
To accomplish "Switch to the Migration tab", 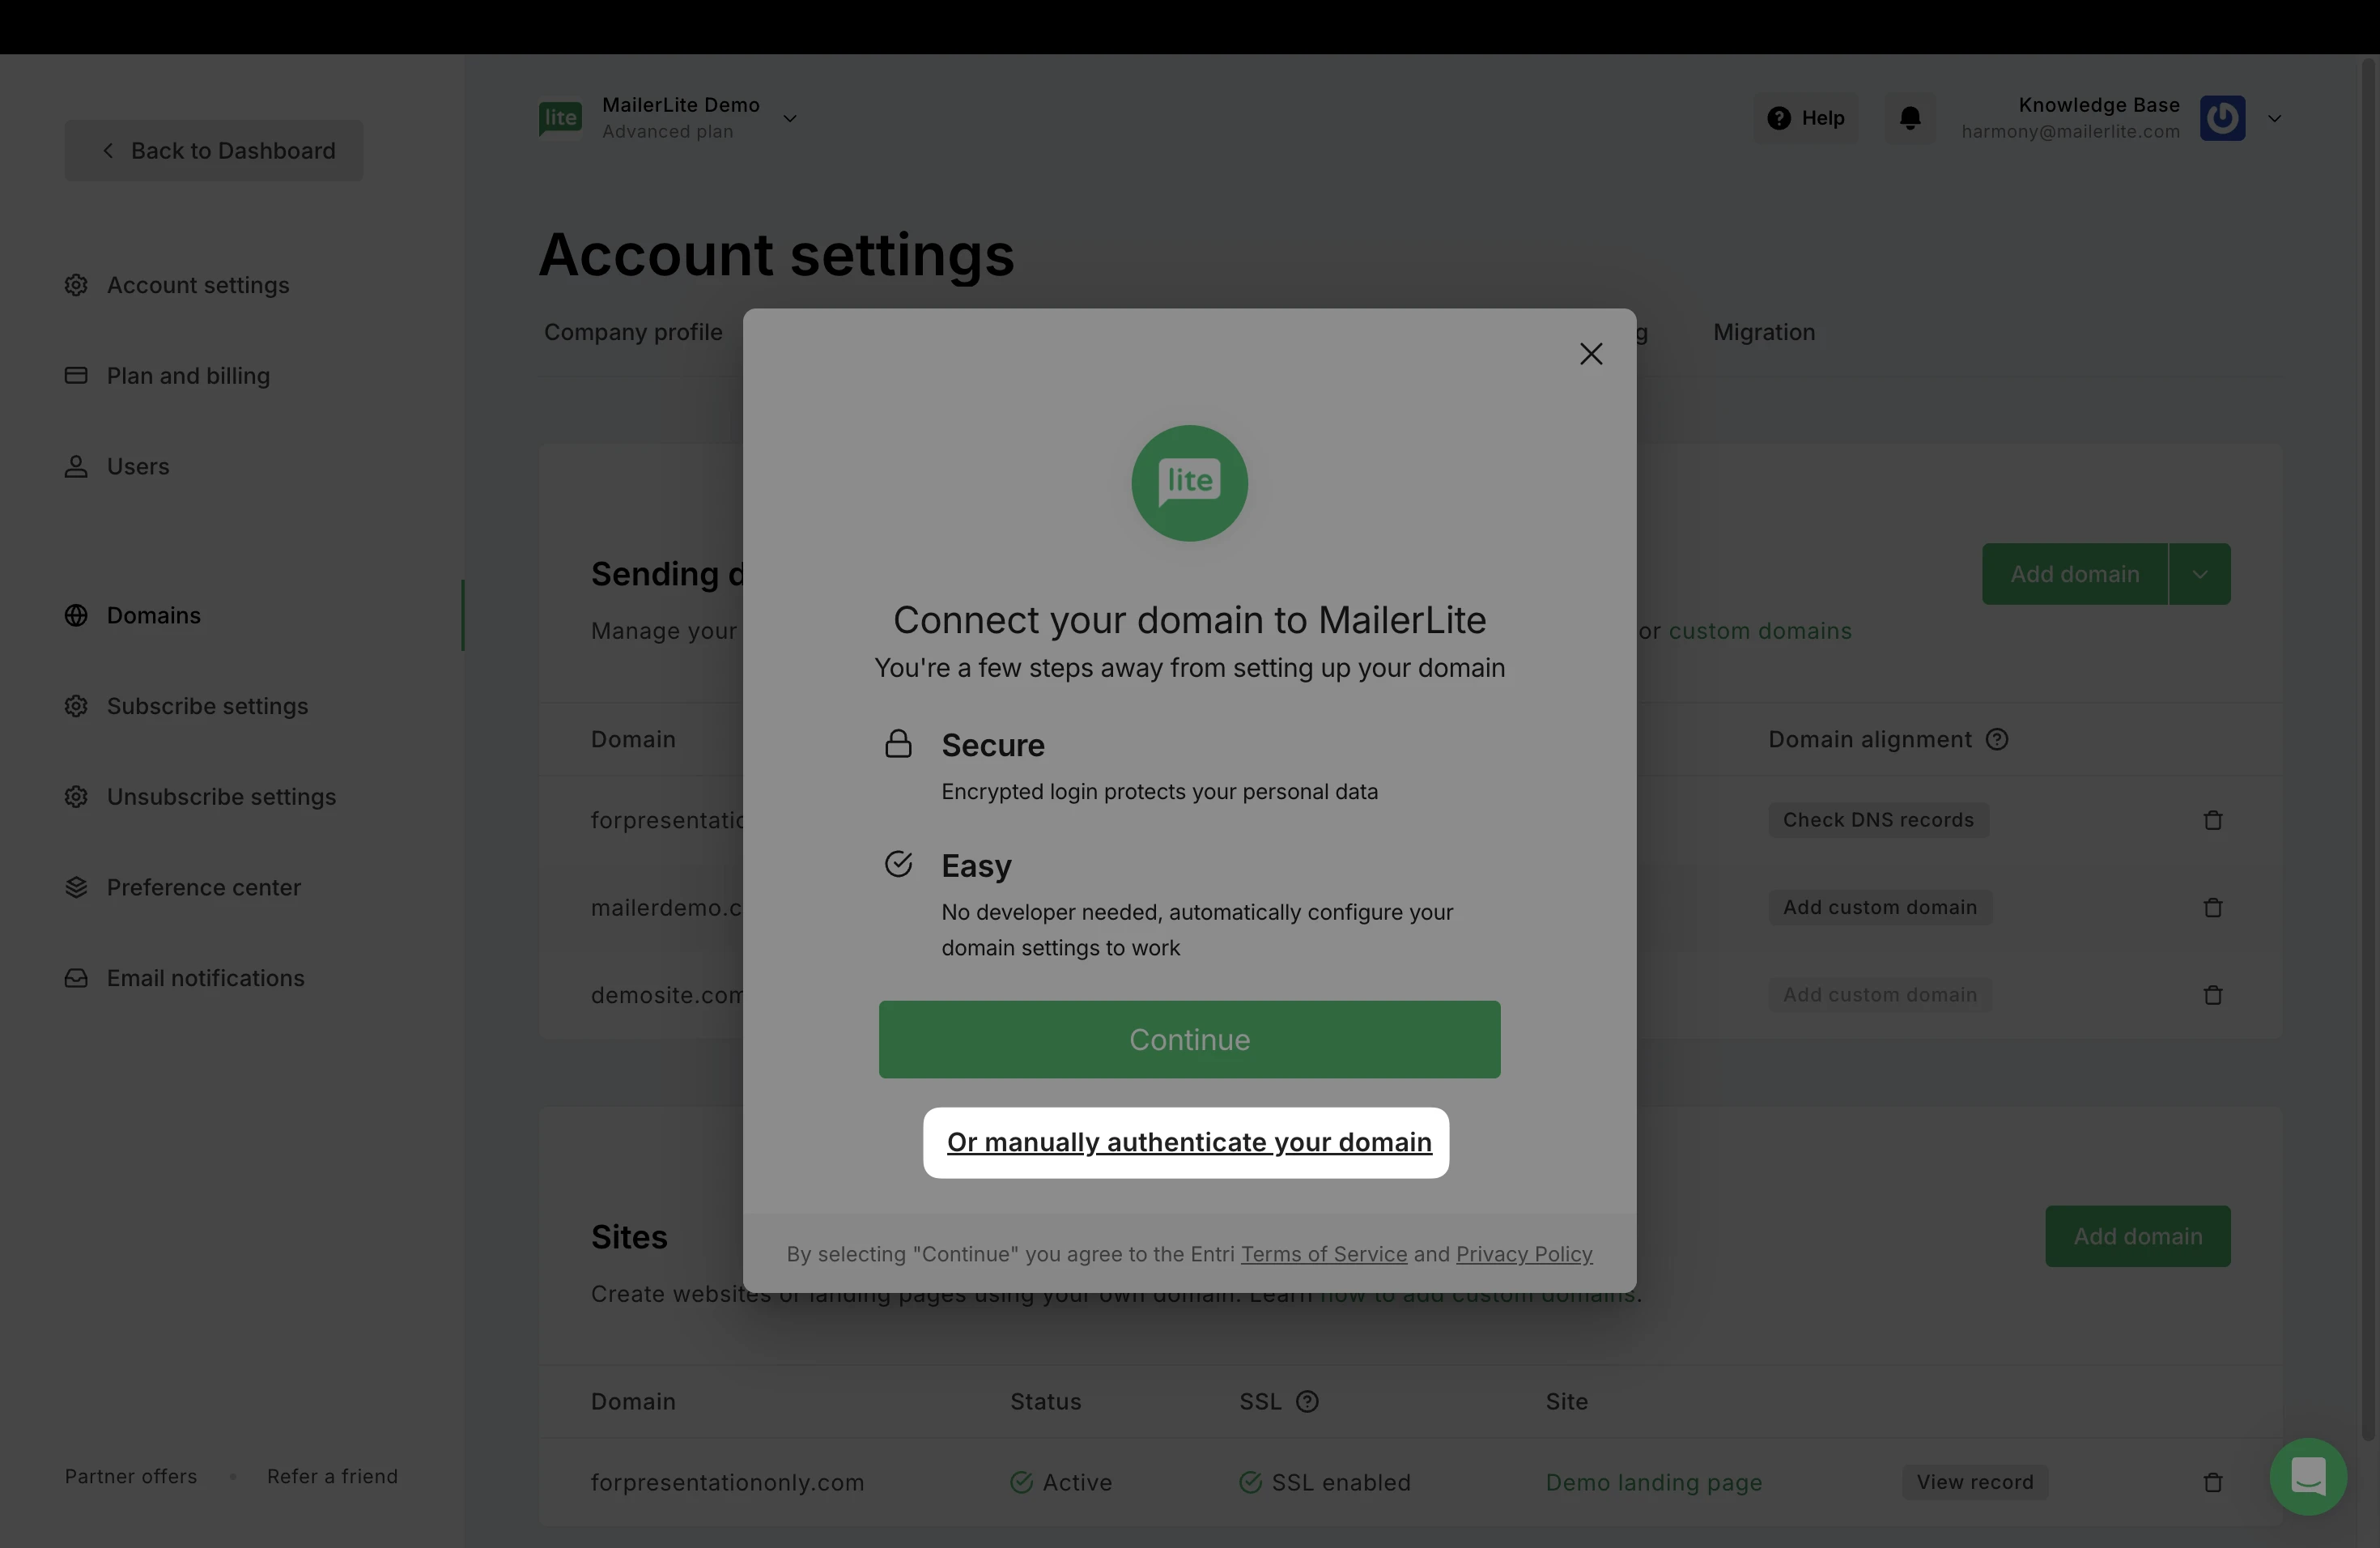I will [x=1764, y=332].
